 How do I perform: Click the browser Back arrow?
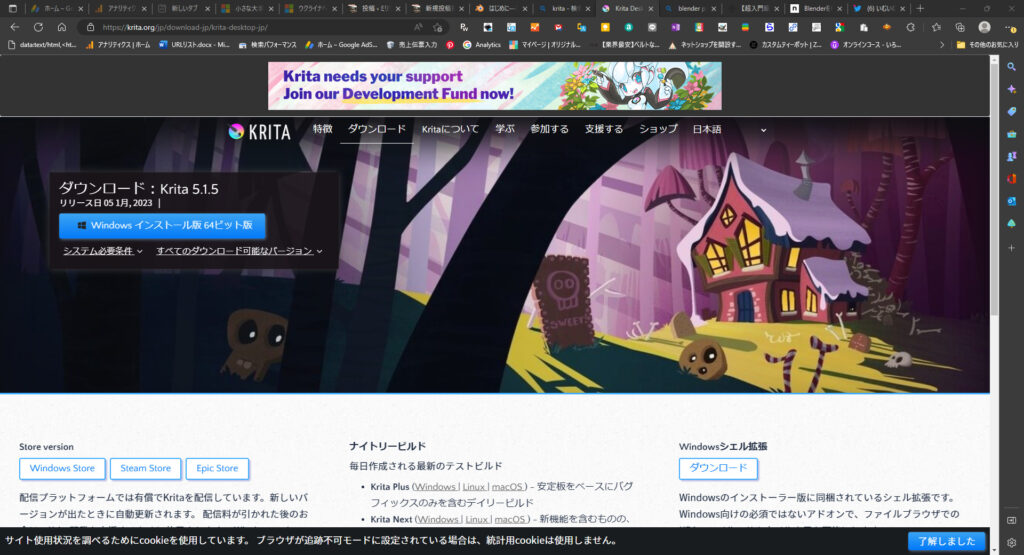15,27
